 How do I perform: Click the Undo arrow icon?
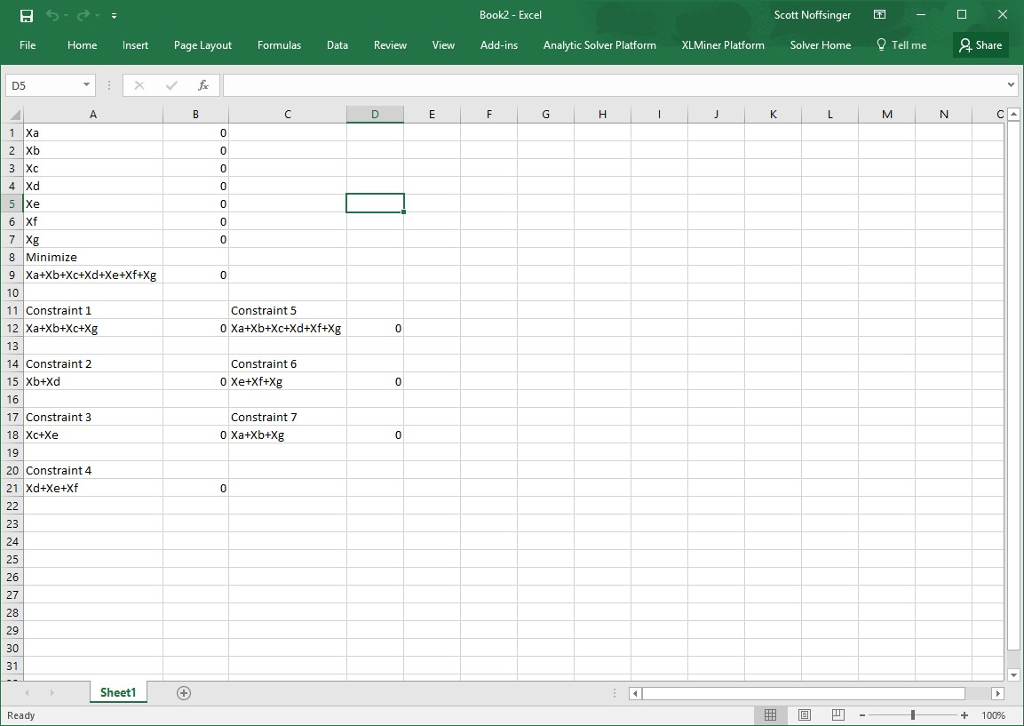click(x=53, y=16)
